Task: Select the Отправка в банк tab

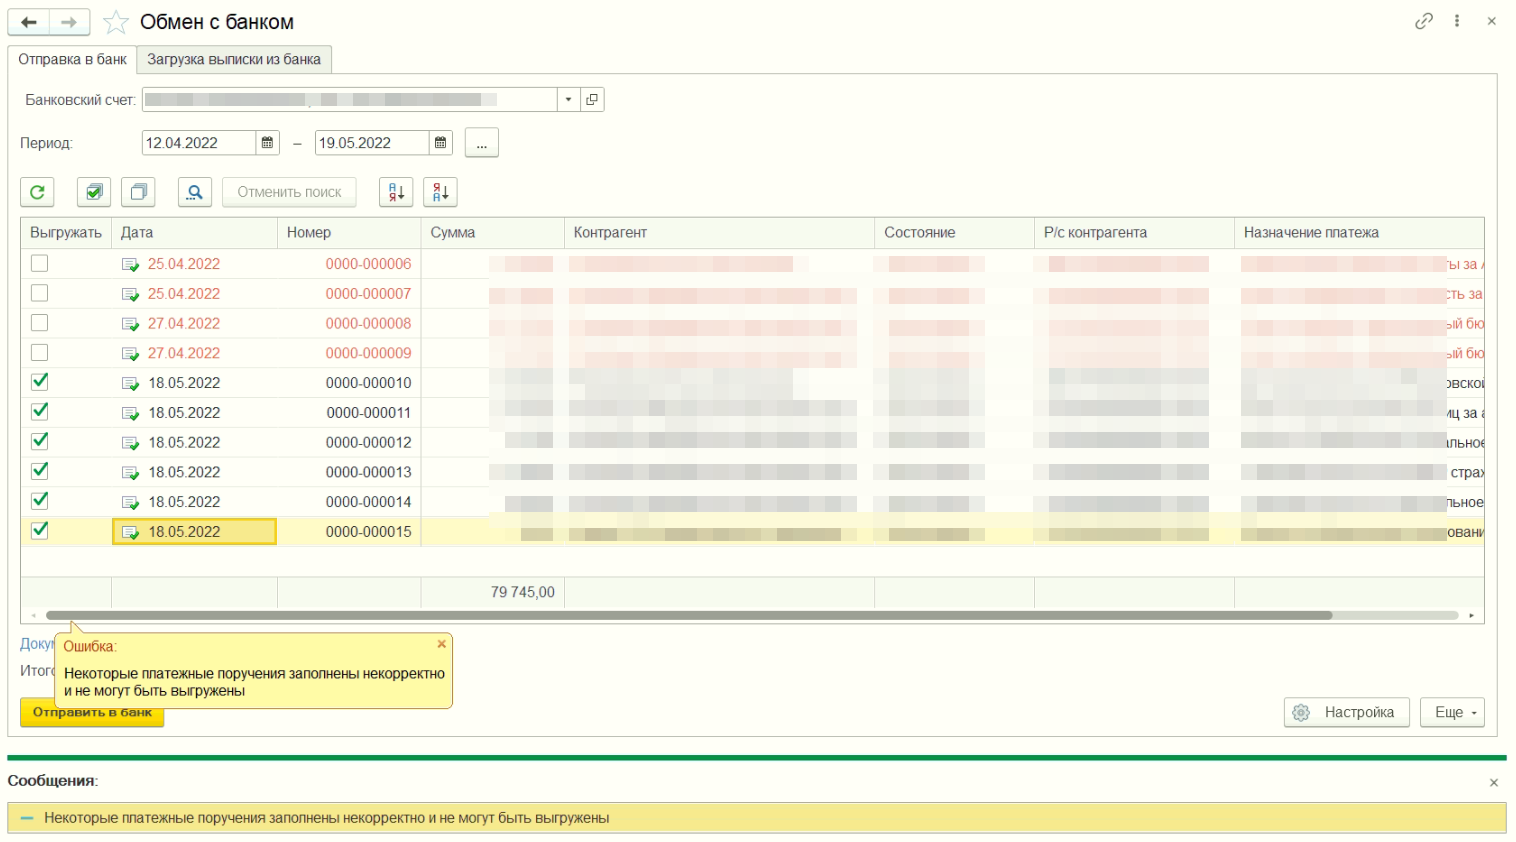Action: 72,60
